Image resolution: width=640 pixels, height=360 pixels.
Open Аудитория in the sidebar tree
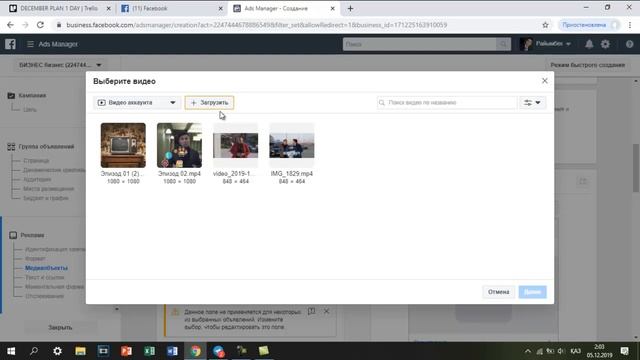tap(37, 179)
